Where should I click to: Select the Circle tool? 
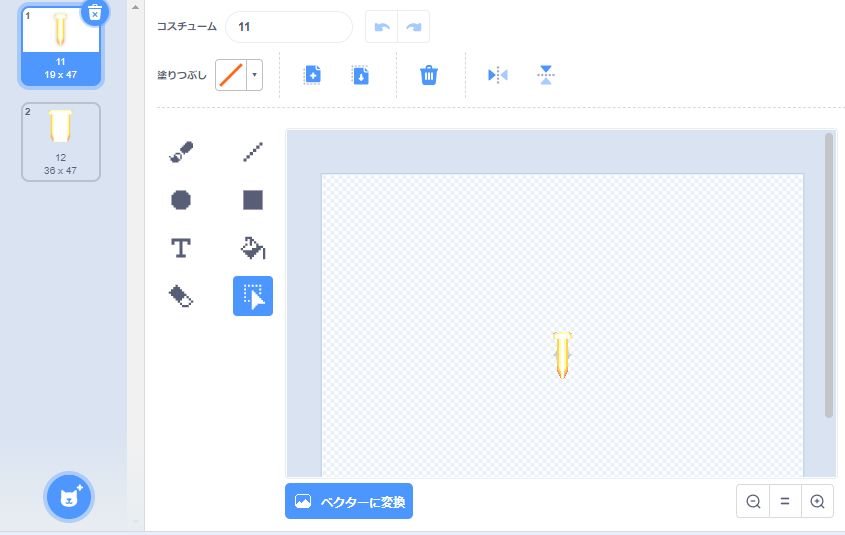[x=181, y=200]
